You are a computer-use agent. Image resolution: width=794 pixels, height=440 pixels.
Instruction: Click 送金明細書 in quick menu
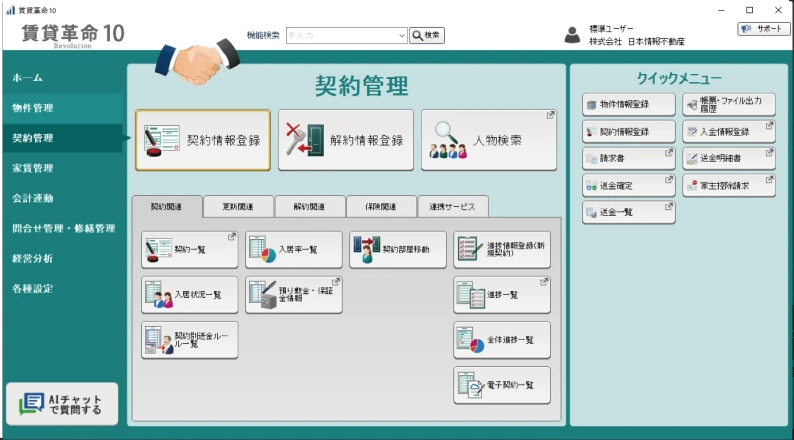tap(729, 158)
